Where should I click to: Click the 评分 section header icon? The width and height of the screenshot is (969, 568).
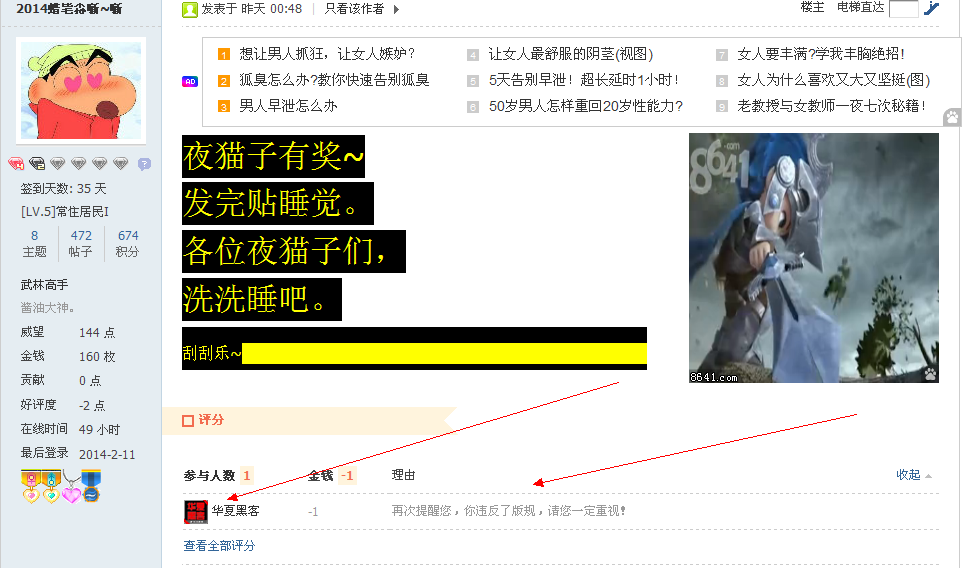(188, 421)
